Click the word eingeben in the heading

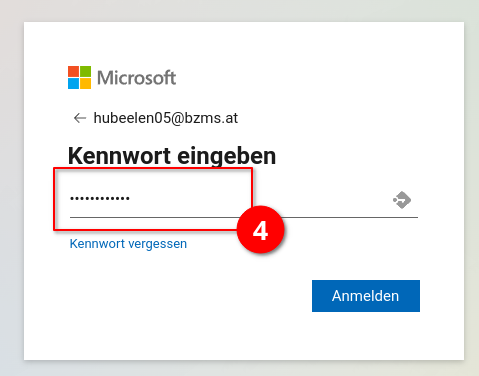click(x=227, y=156)
